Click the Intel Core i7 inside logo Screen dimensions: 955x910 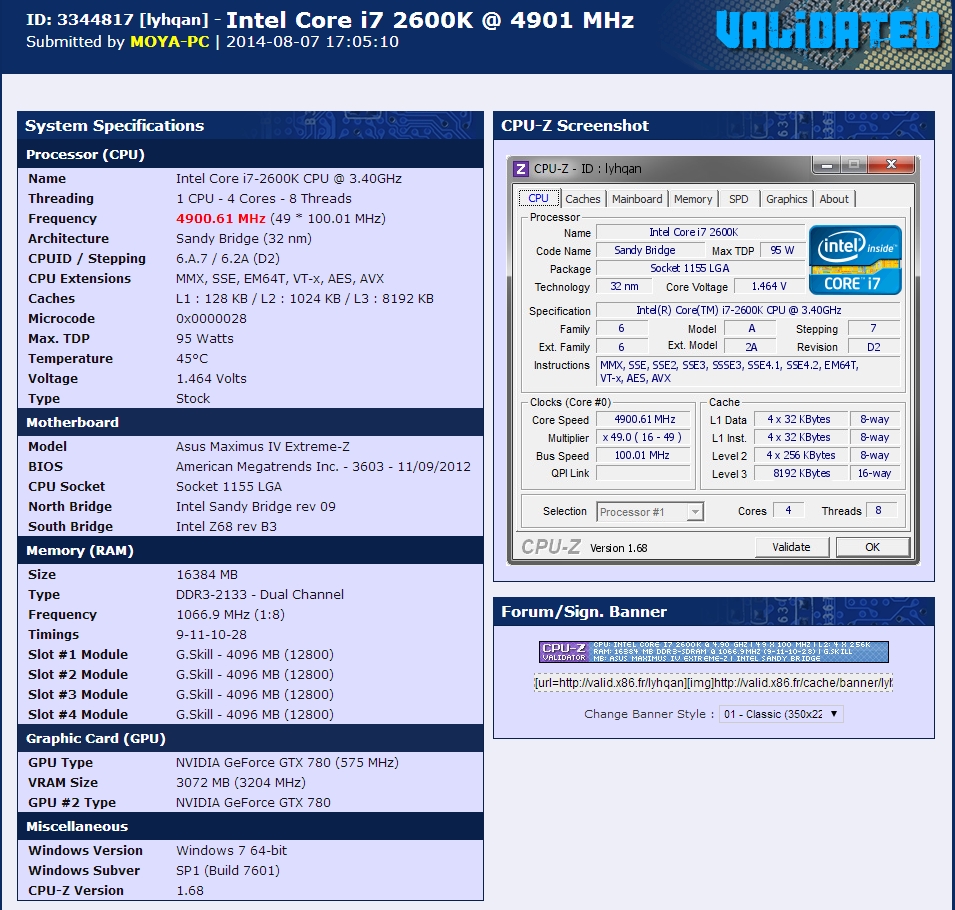pyautogui.click(x=855, y=260)
